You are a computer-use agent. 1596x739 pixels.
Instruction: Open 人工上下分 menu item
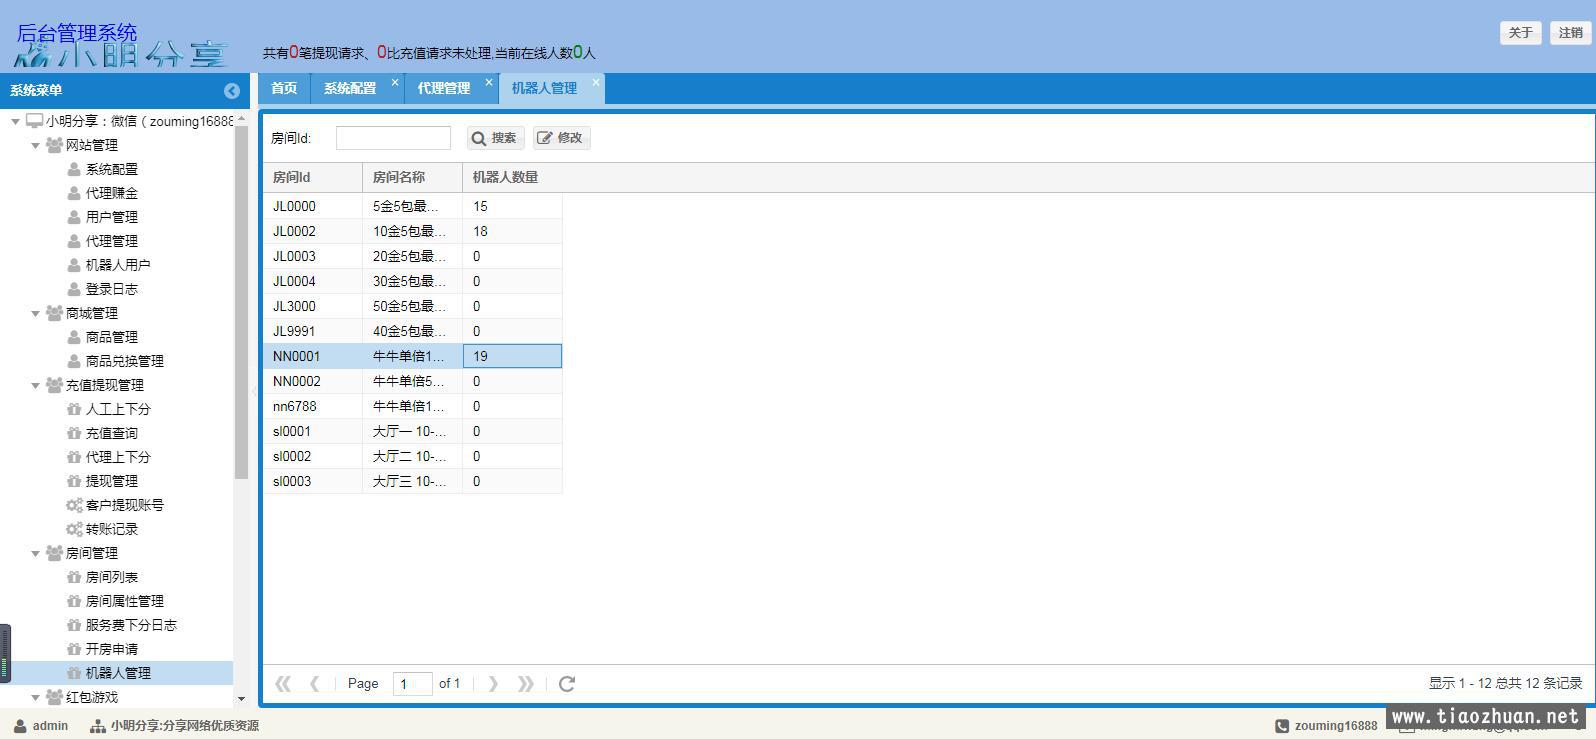point(118,409)
